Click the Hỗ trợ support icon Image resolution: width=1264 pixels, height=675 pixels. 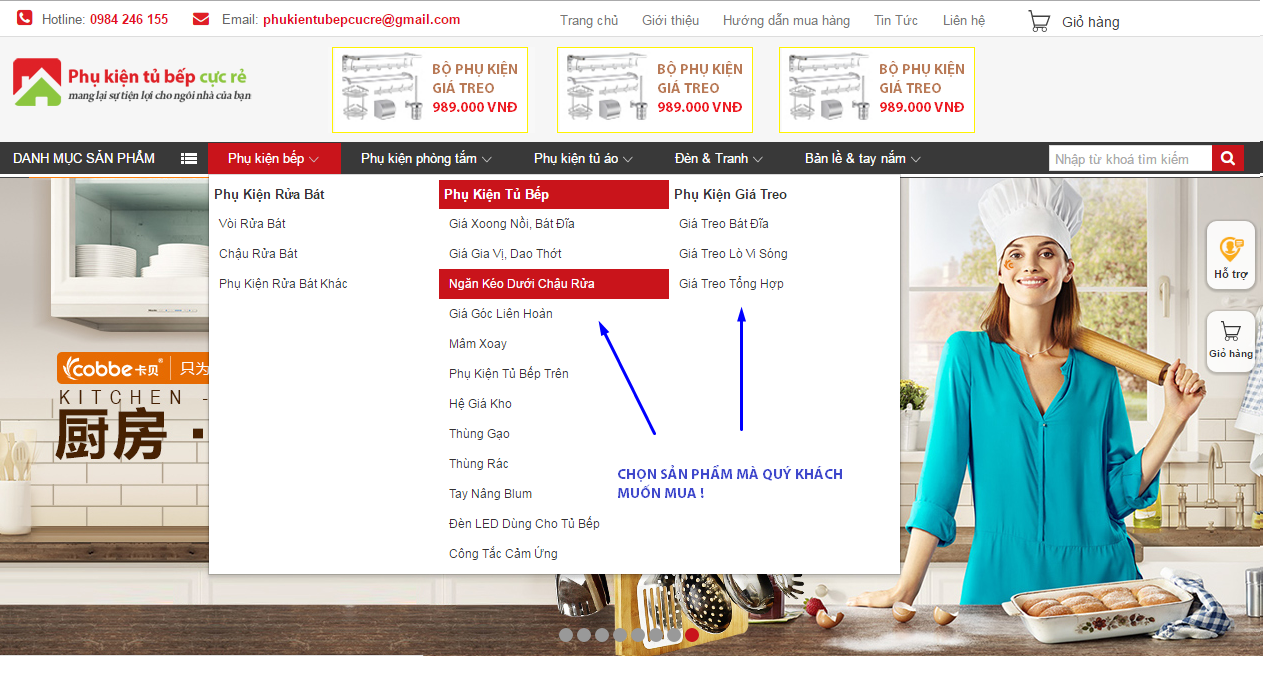(x=1230, y=255)
